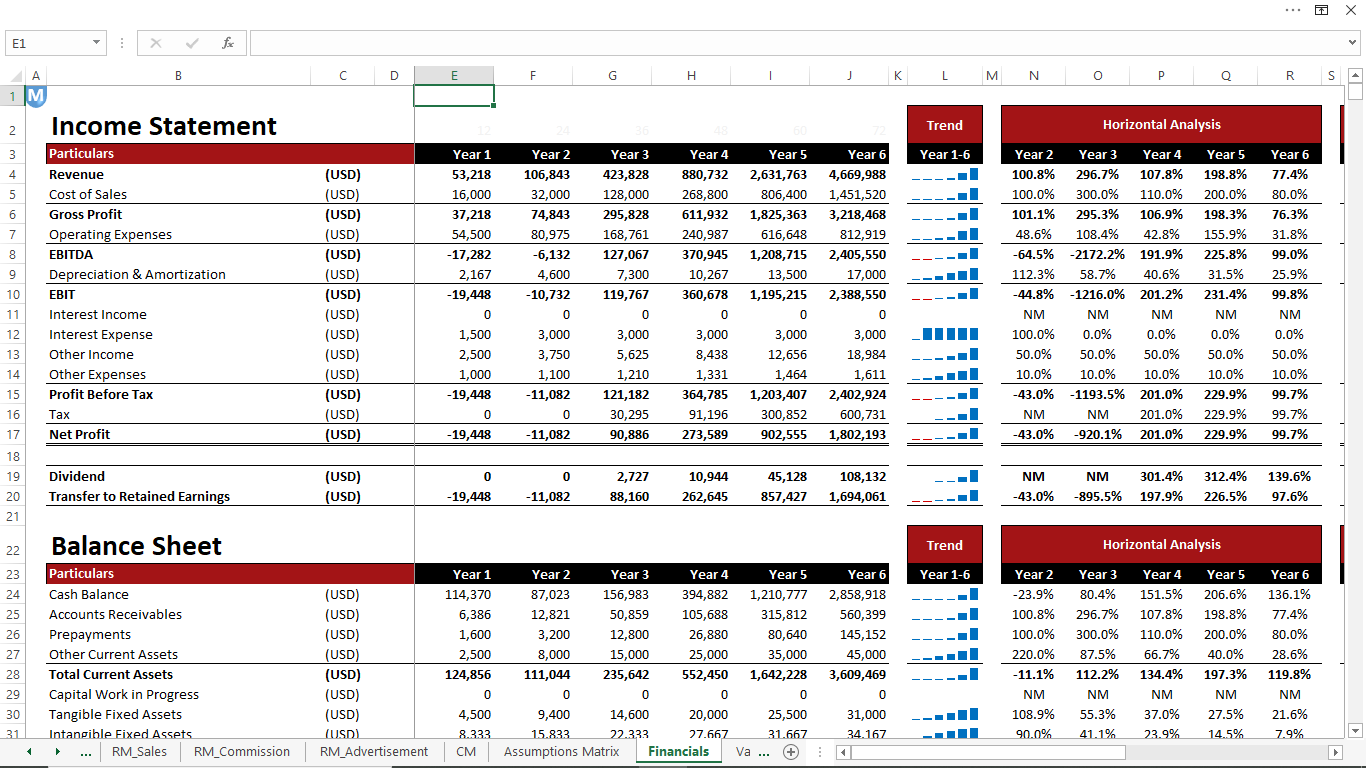Viewport: 1366px width, 768px height.
Task: Click Transfer to Retained Earnings label
Action: pos(140,497)
